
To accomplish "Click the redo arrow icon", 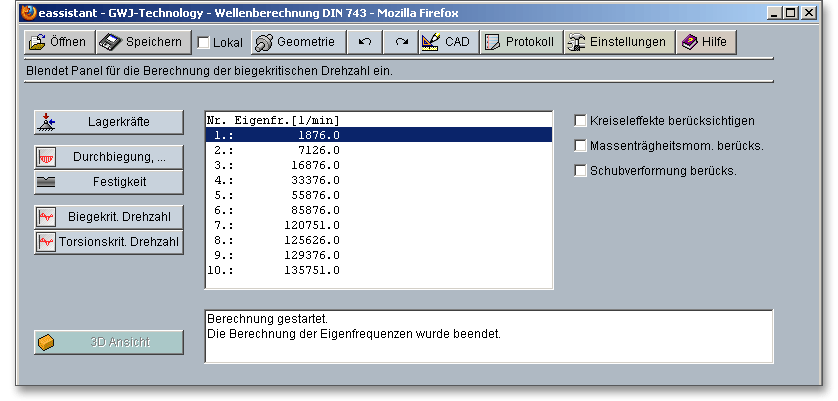I will [401, 43].
